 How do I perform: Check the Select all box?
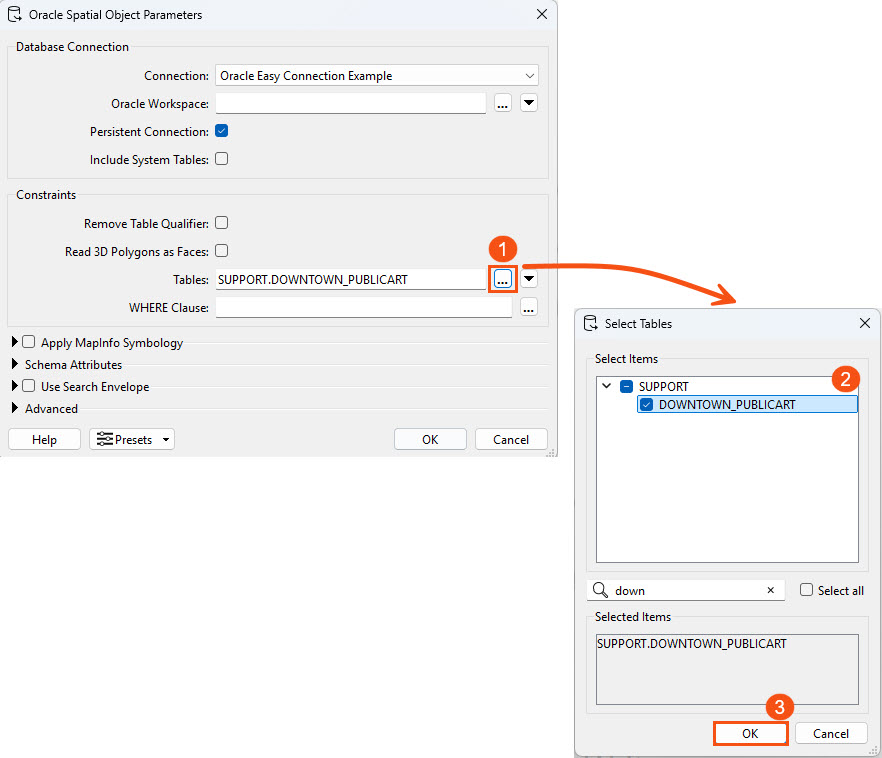806,590
